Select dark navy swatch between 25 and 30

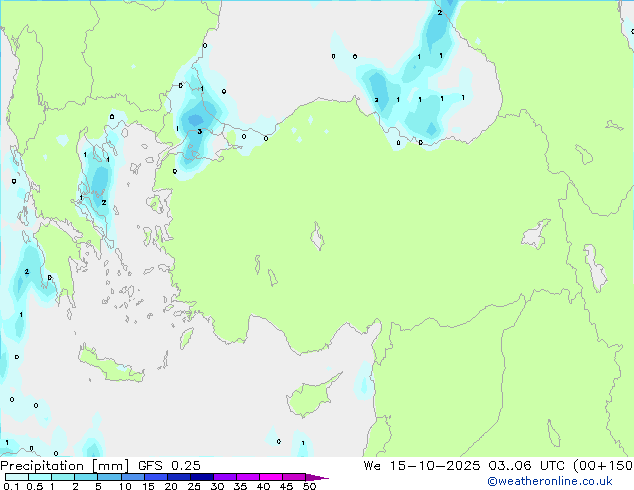coord(201,477)
